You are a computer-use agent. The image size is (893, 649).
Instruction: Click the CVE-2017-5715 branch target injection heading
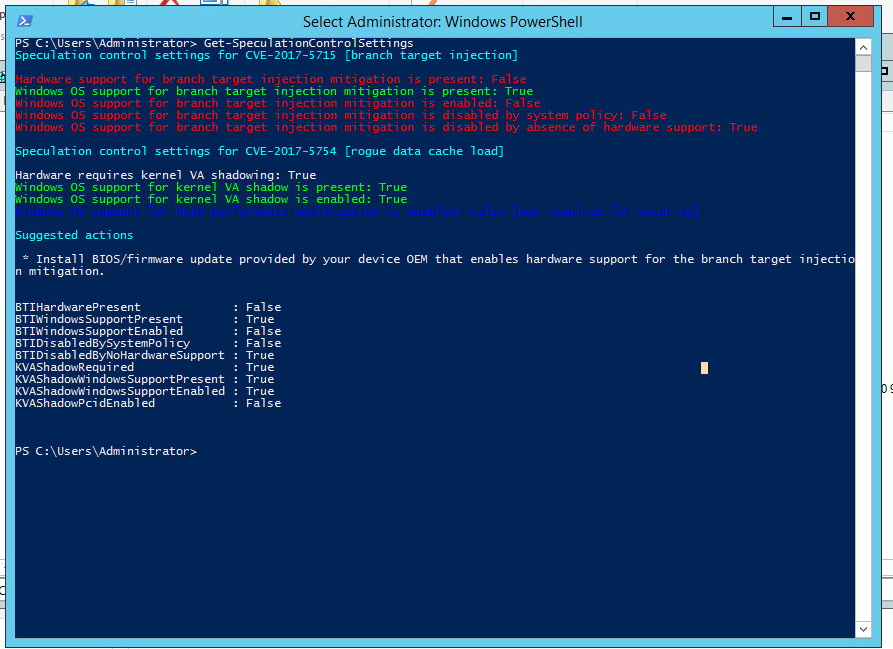[x=267, y=55]
